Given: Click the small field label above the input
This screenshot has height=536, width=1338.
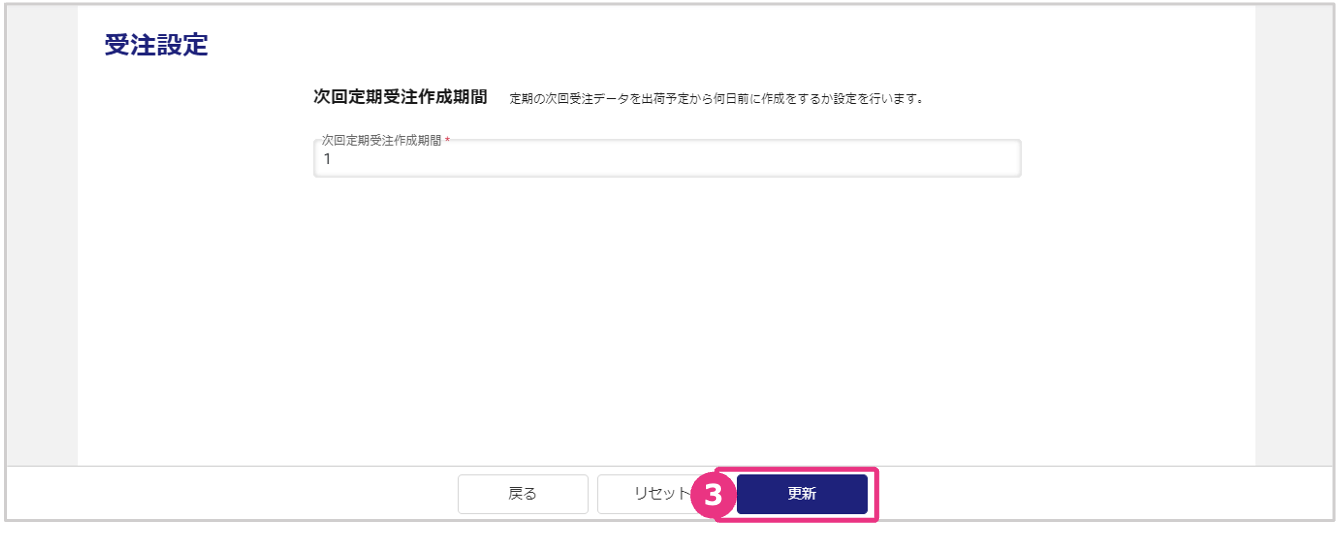Looking at the screenshot, I should (x=381, y=141).
